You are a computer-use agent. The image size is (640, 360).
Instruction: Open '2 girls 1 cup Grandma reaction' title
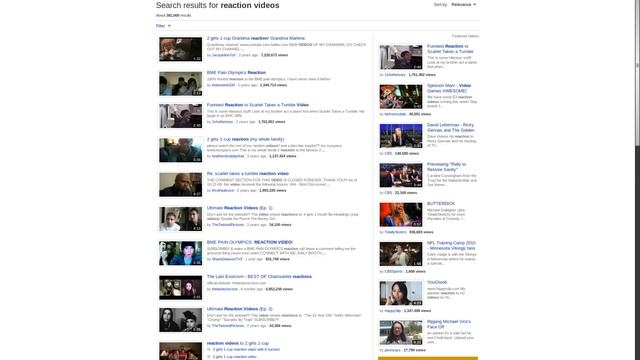[x=256, y=38]
